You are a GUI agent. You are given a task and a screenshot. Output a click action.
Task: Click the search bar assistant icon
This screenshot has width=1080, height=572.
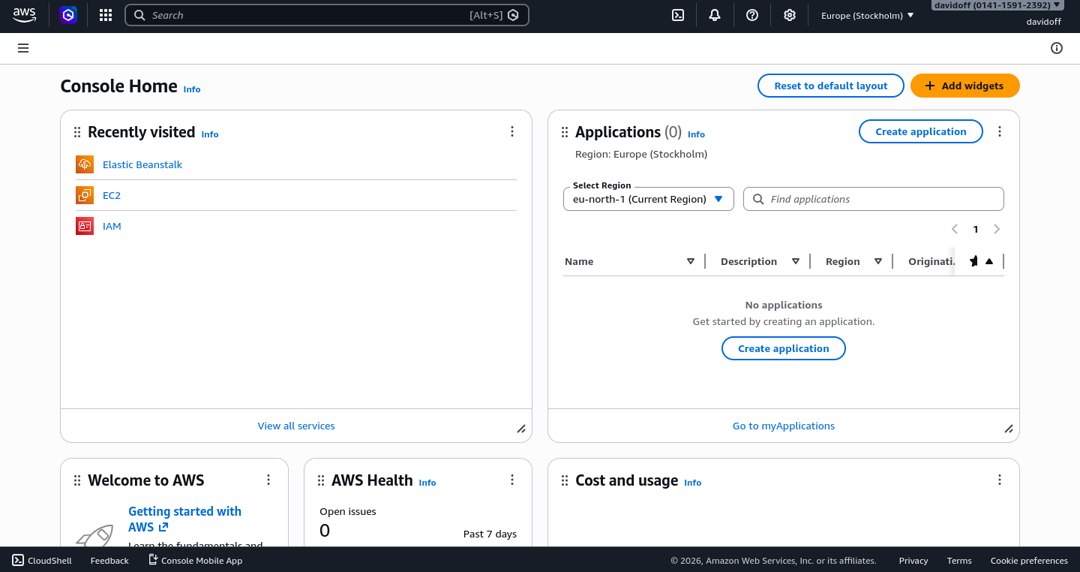513,15
